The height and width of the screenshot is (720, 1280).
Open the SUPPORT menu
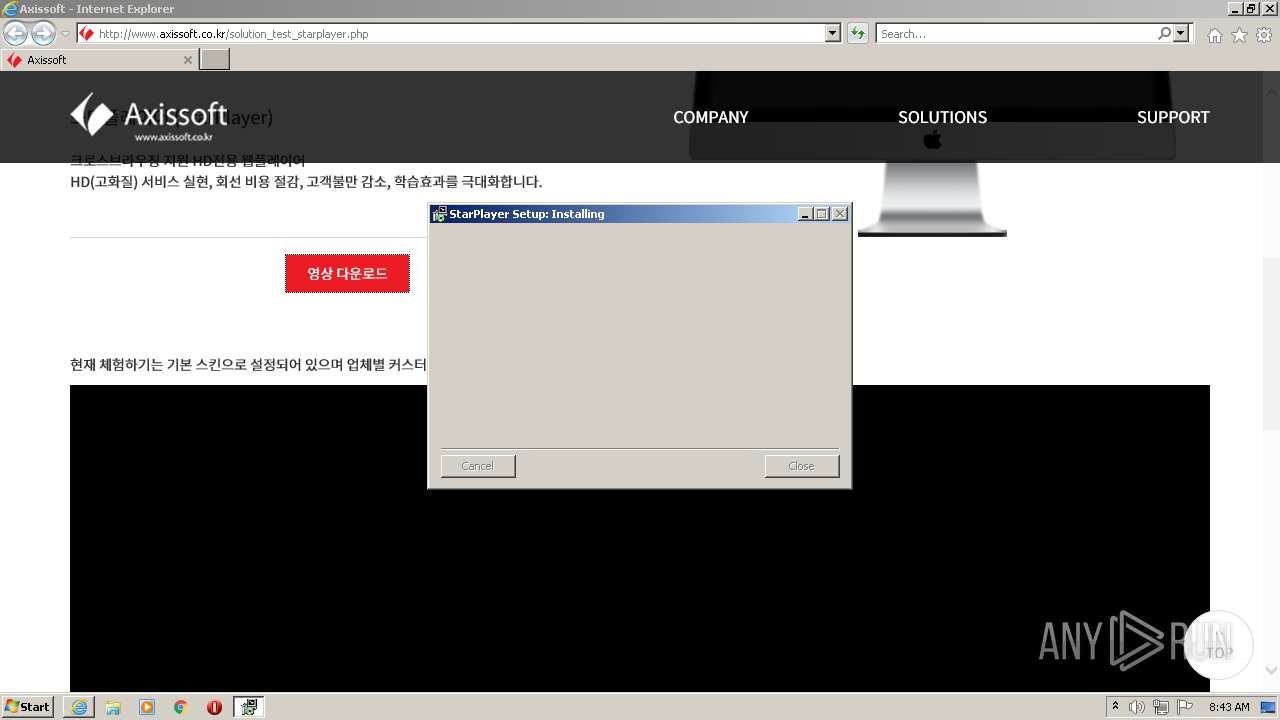pos(1173,117)
